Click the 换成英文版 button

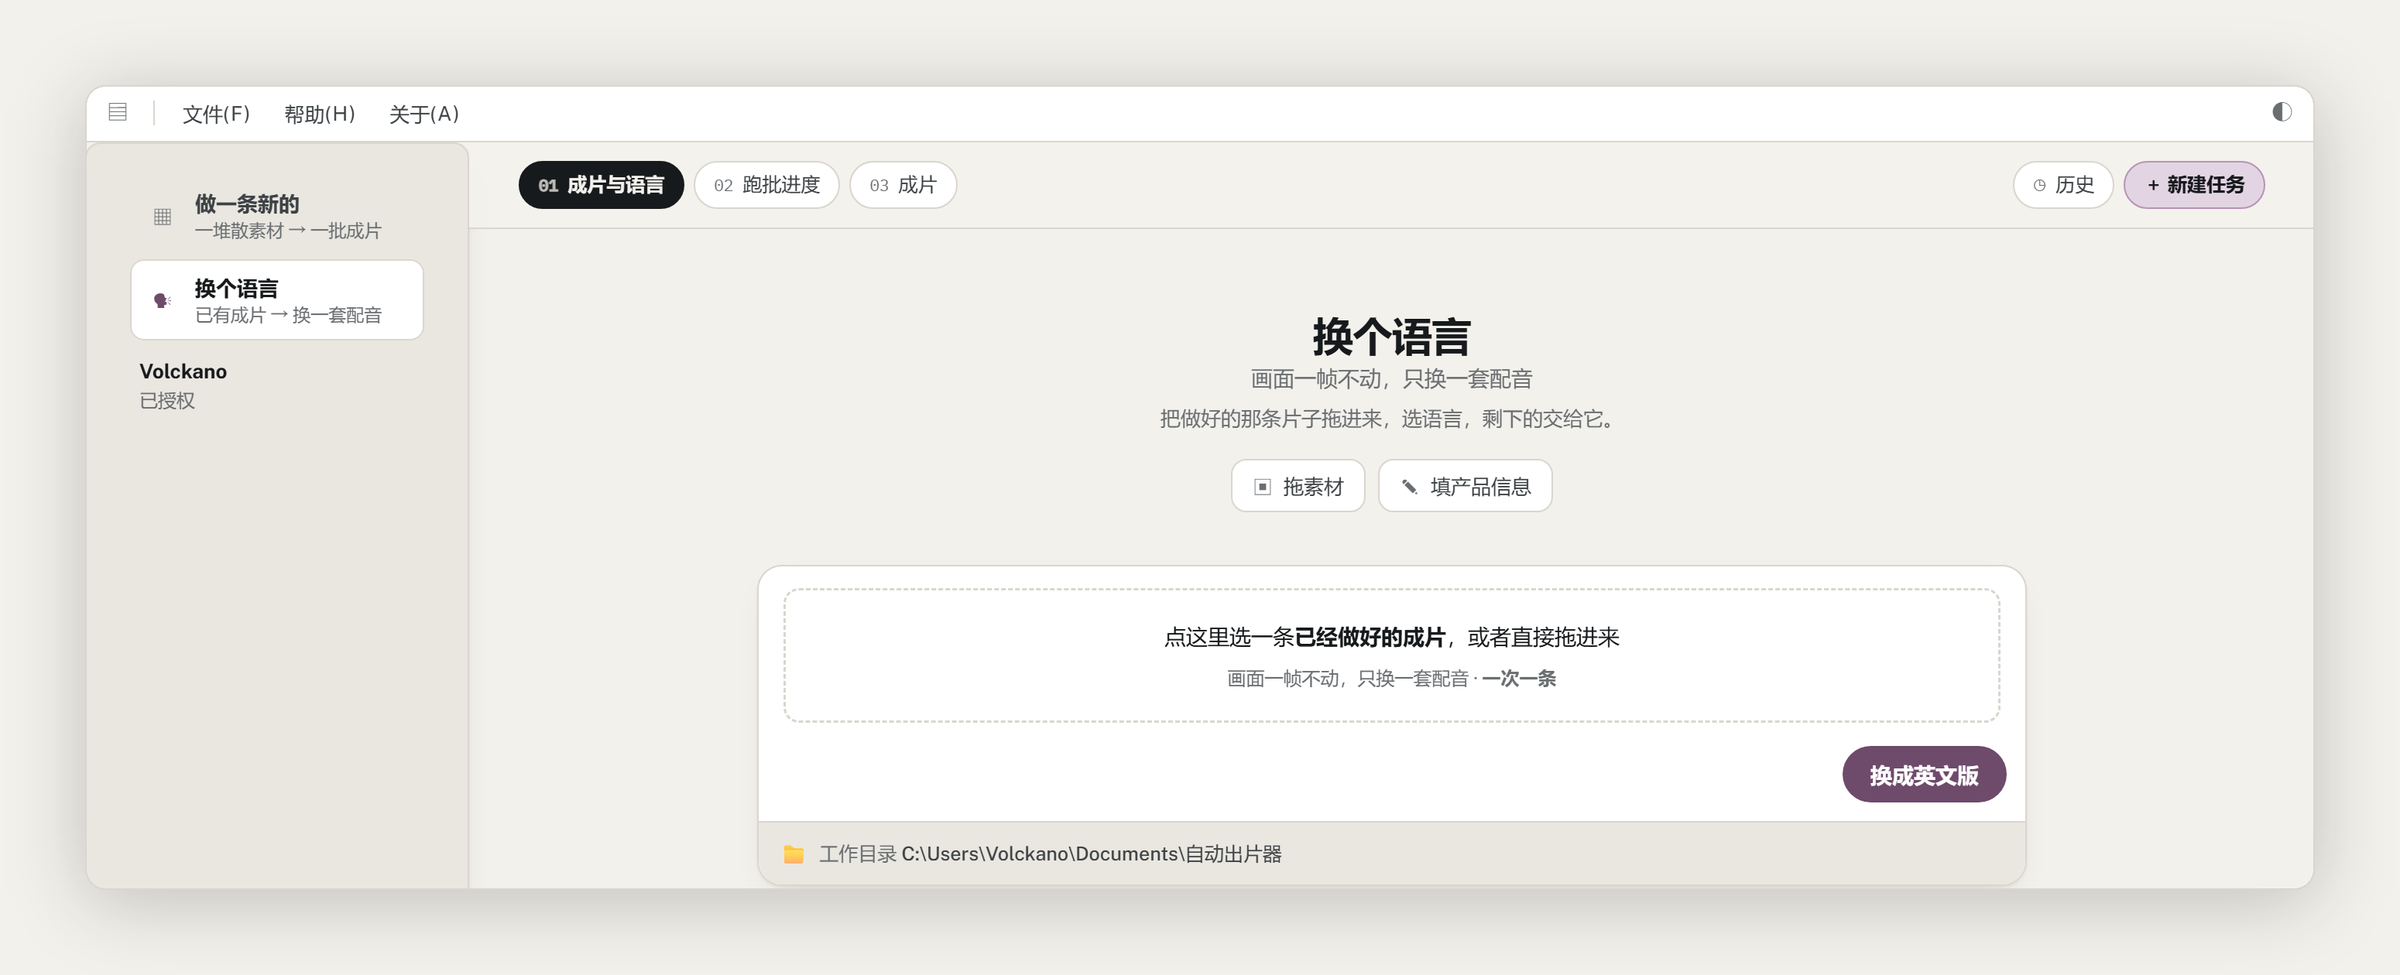click(x=1924, y=774)
